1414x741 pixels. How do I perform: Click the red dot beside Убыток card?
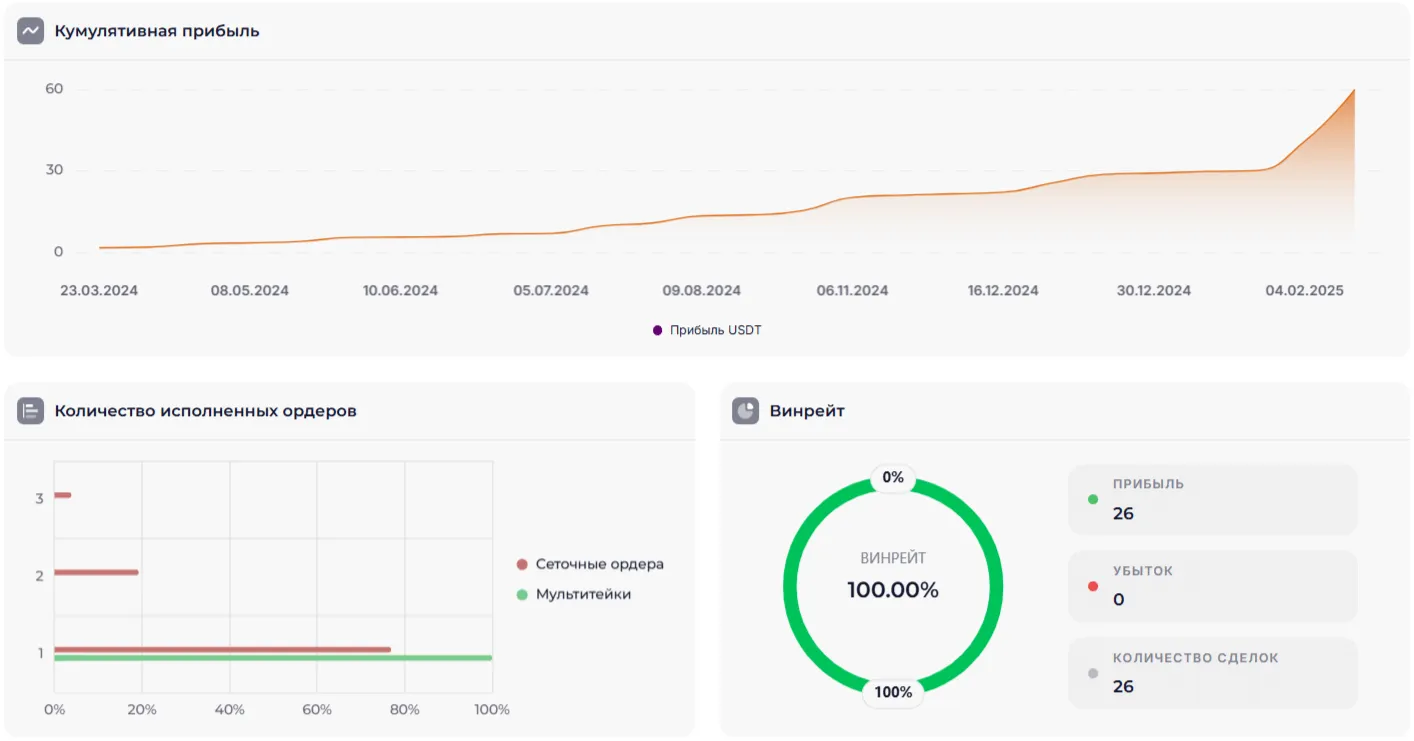pos(1093,586)
